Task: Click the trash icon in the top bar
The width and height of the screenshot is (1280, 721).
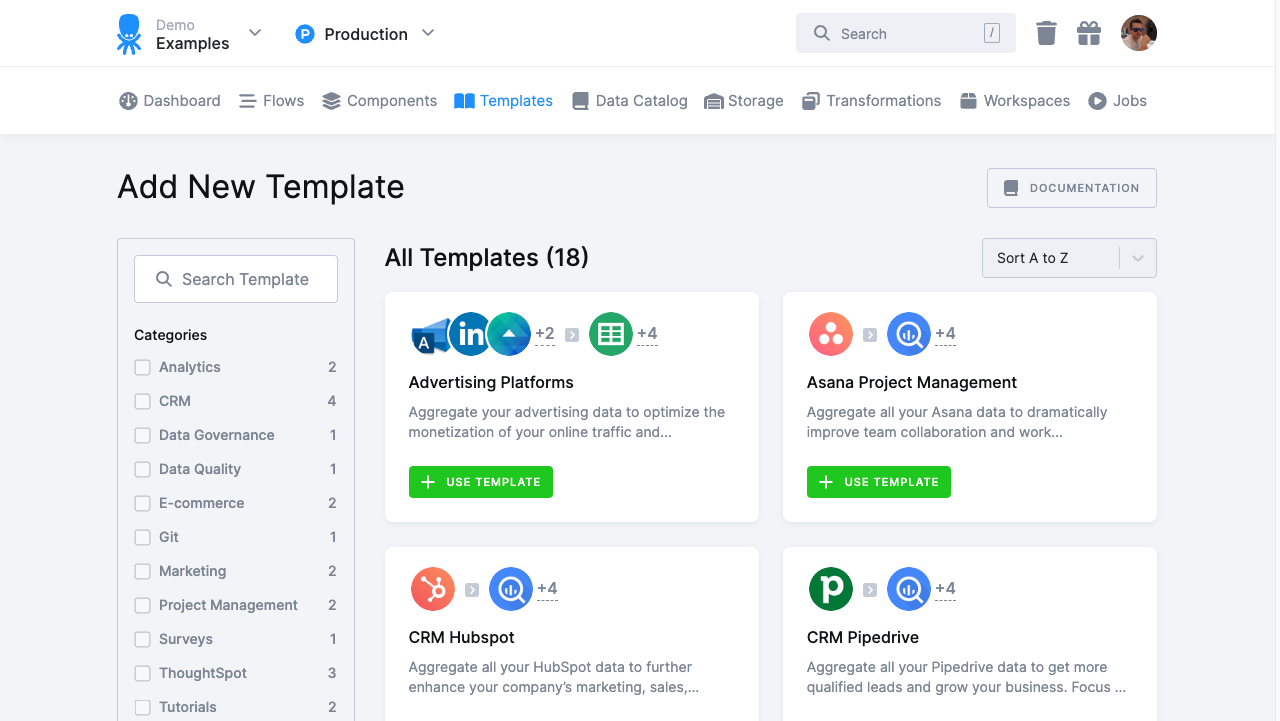Action: coord(1046,33)
